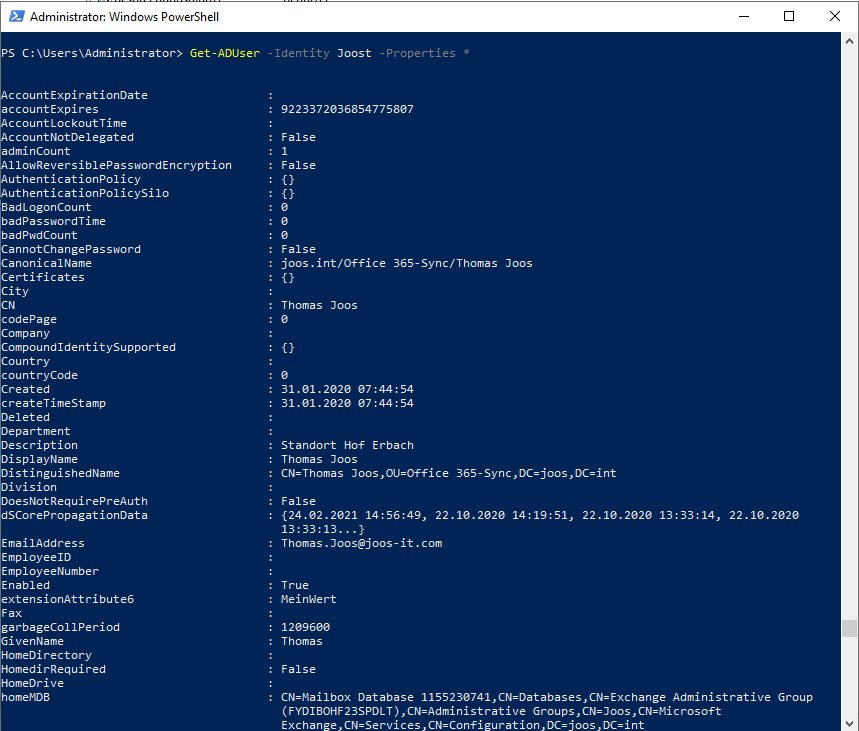Click the accountExpires value 9223372036854775807
Viewport: 859px width, 731px height.
(x=347, y=109)
